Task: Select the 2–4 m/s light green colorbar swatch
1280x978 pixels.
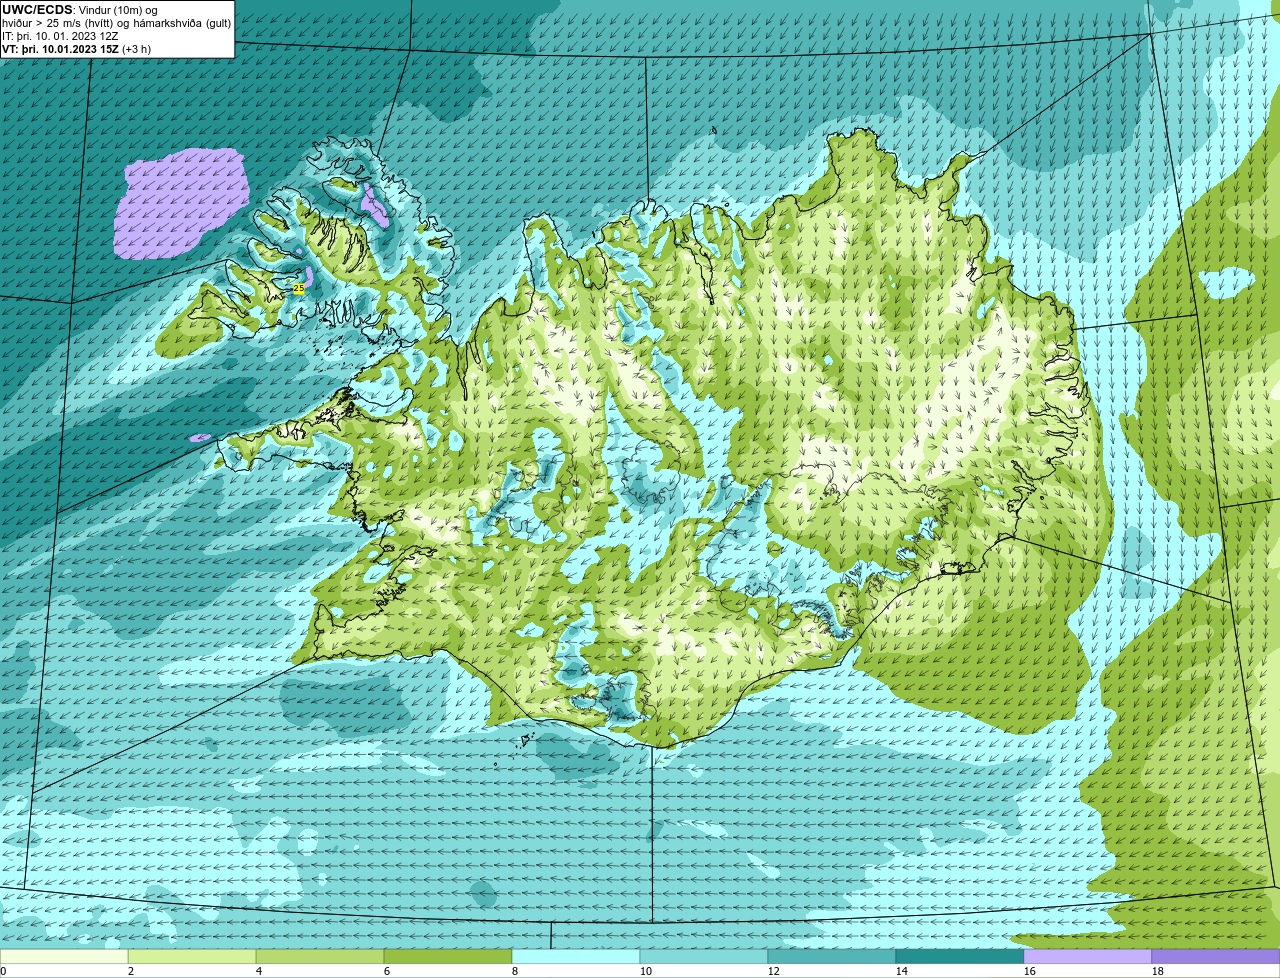Action: click(192, 957)
